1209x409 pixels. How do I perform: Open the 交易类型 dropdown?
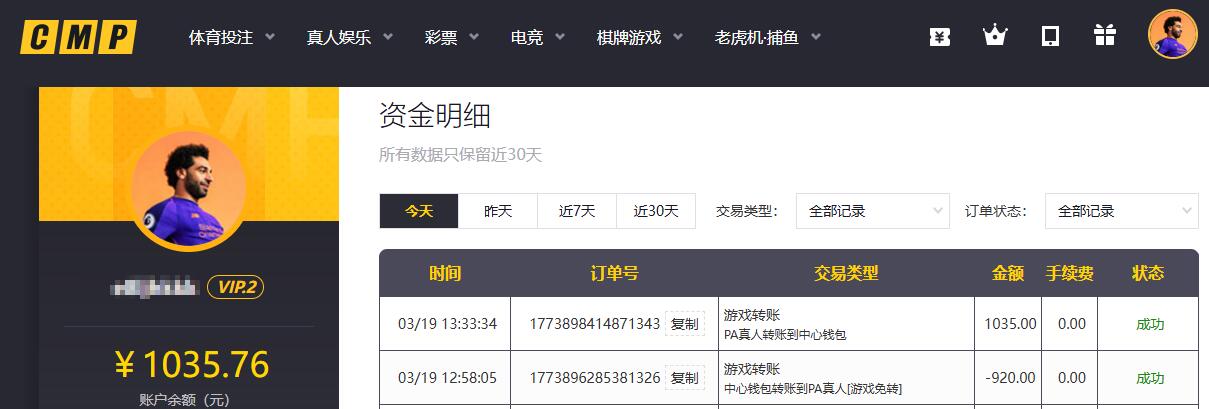(x=872, y=211)
